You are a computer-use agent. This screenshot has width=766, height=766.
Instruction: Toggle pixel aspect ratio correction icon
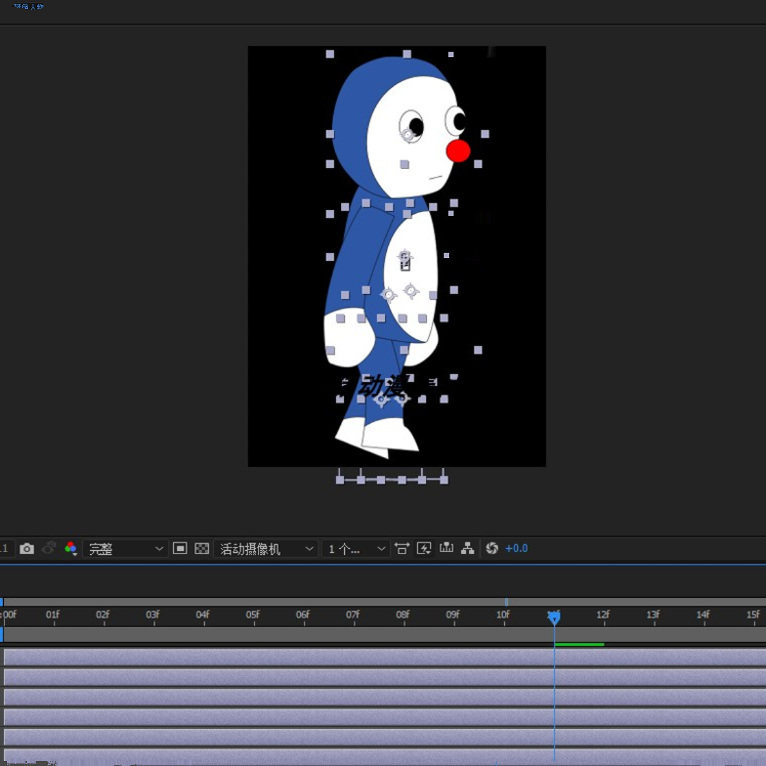point(402,549)
